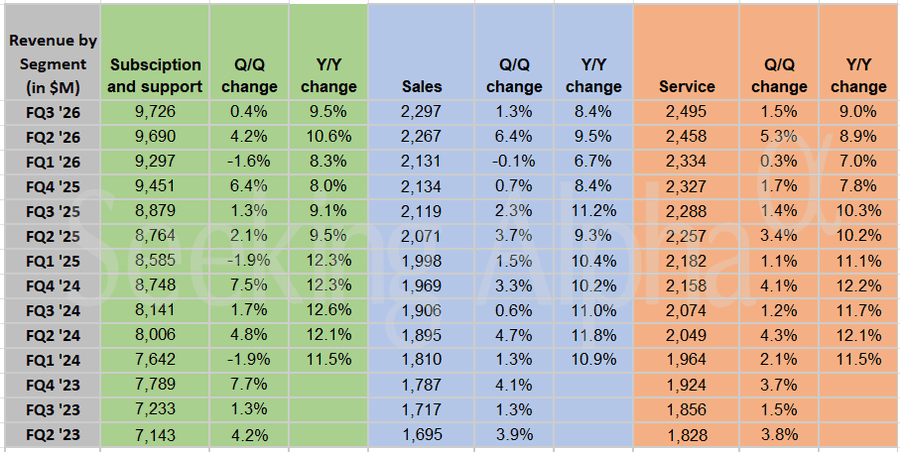Image resolution: width=900 pixels, height=452 pixels.
Task: Select the Sales column header cell
Action: pyautogui.click(x=421, y=87)
